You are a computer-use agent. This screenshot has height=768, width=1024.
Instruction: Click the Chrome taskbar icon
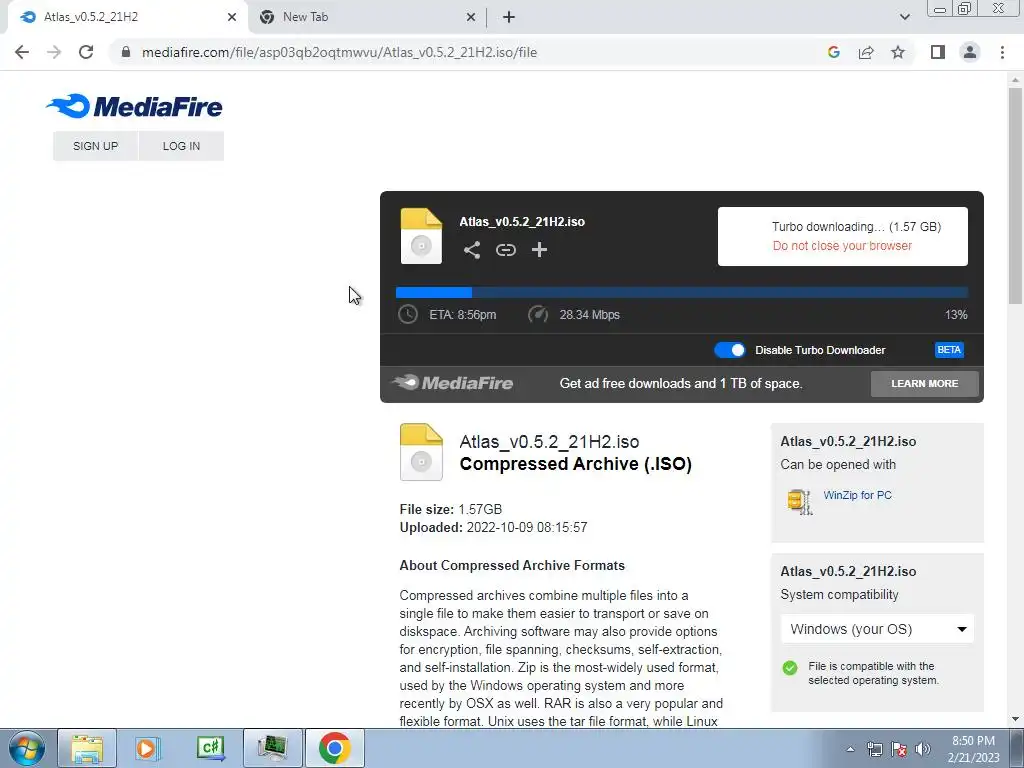[334, 748]
